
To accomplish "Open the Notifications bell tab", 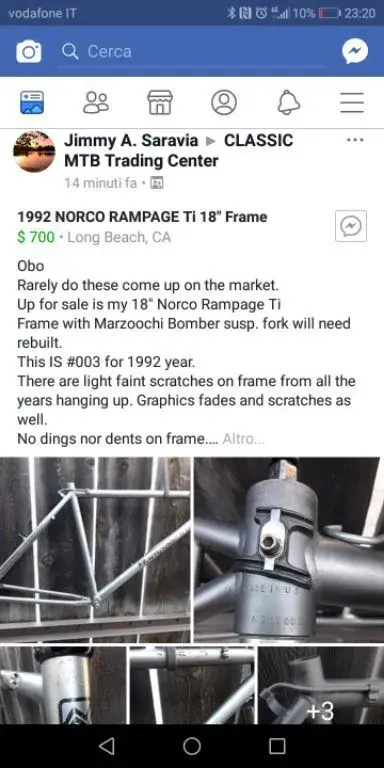I will coord(288,103).
